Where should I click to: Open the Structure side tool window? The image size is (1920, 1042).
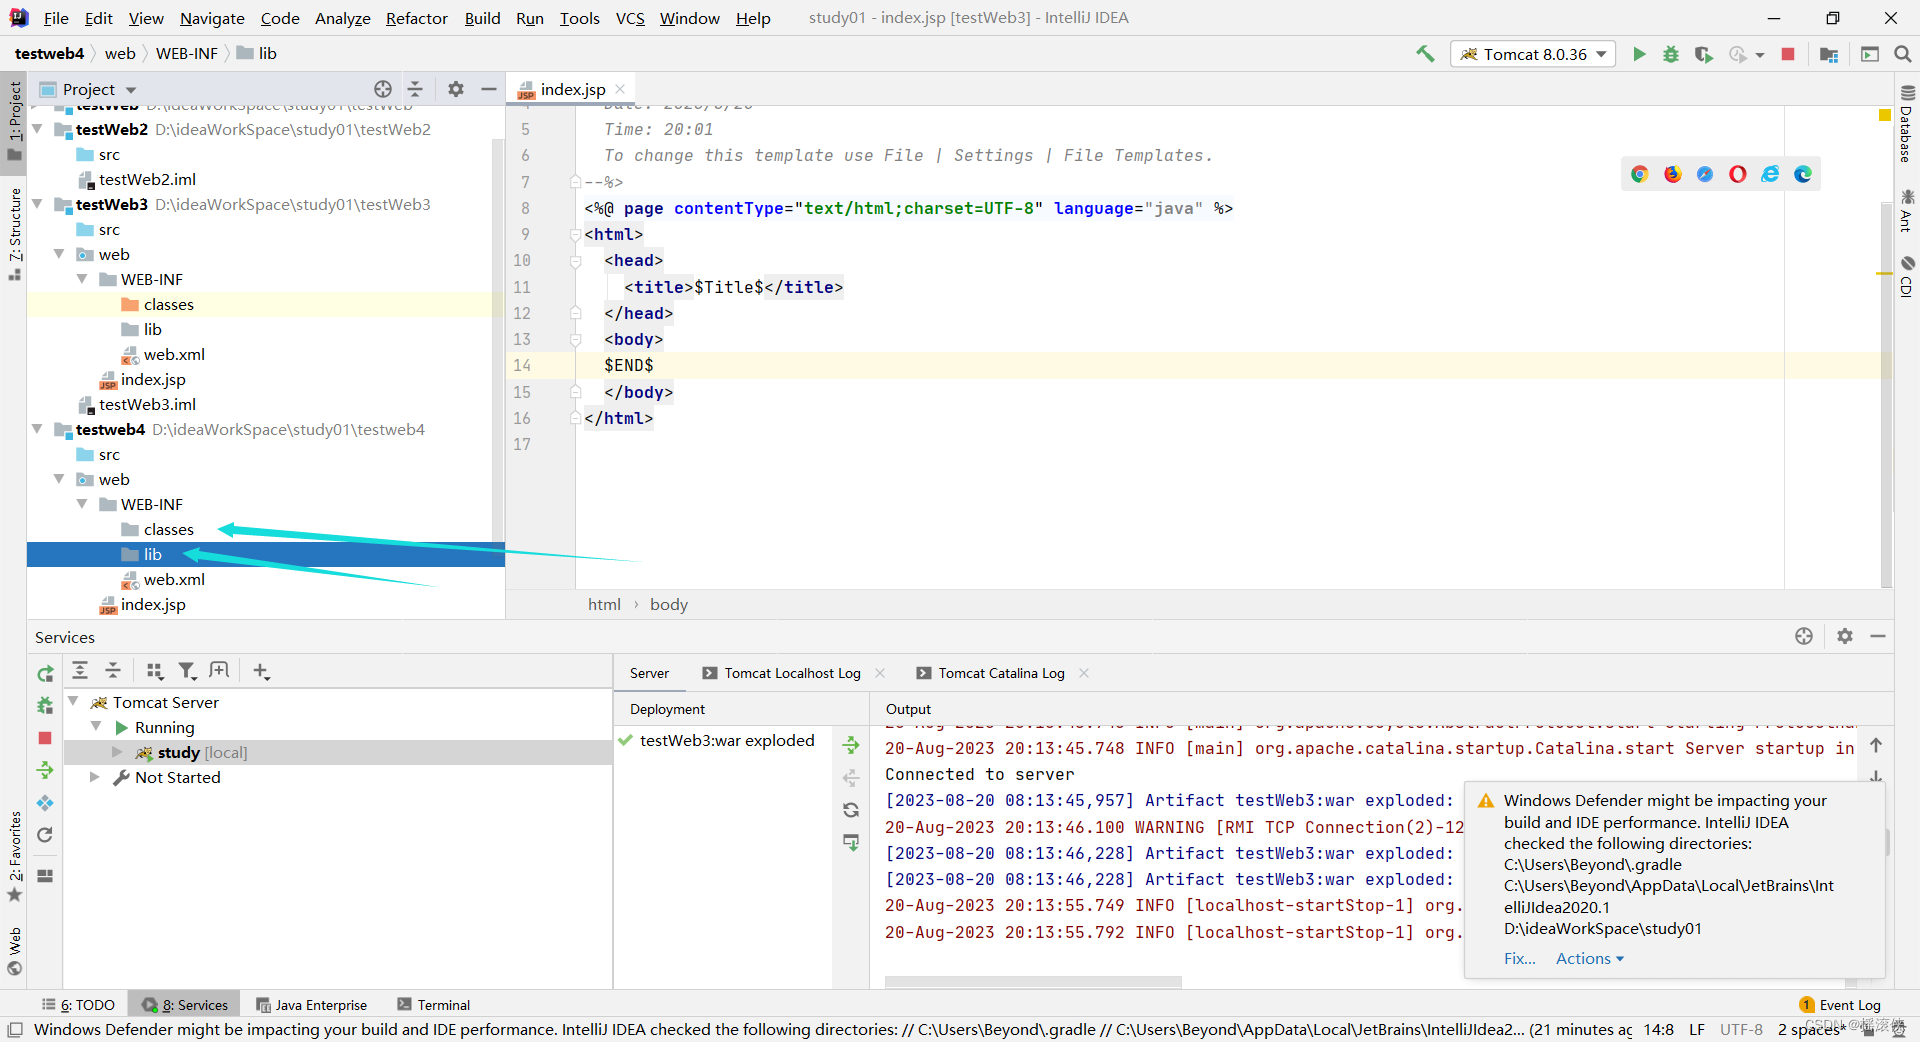point(14,234)
